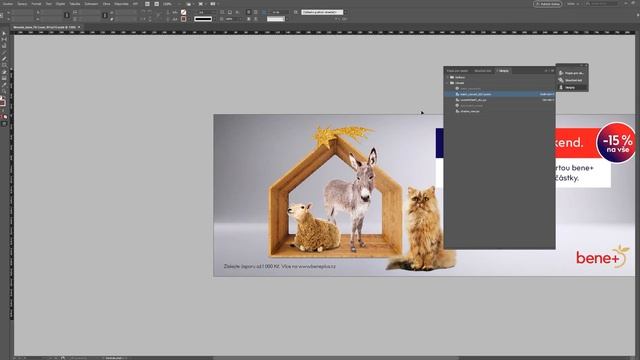Click the apply color button in toolbox
This screenshot has width=640, height=360.
(4, 117)
